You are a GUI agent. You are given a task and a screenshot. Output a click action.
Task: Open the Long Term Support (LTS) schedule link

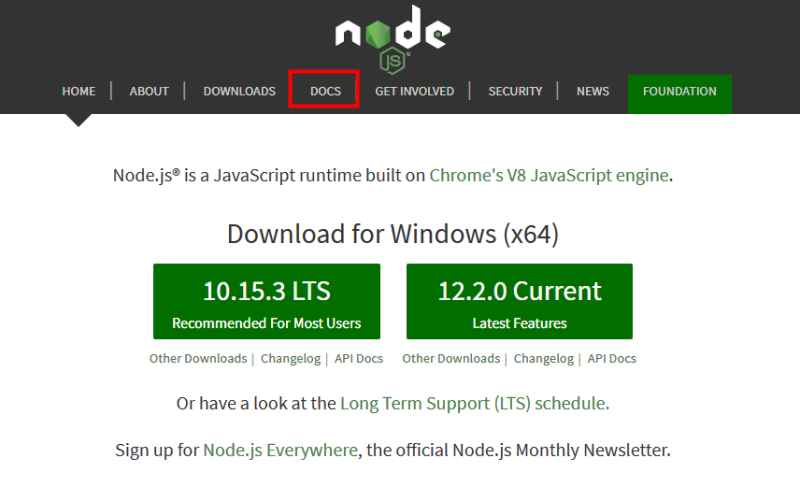474,403
